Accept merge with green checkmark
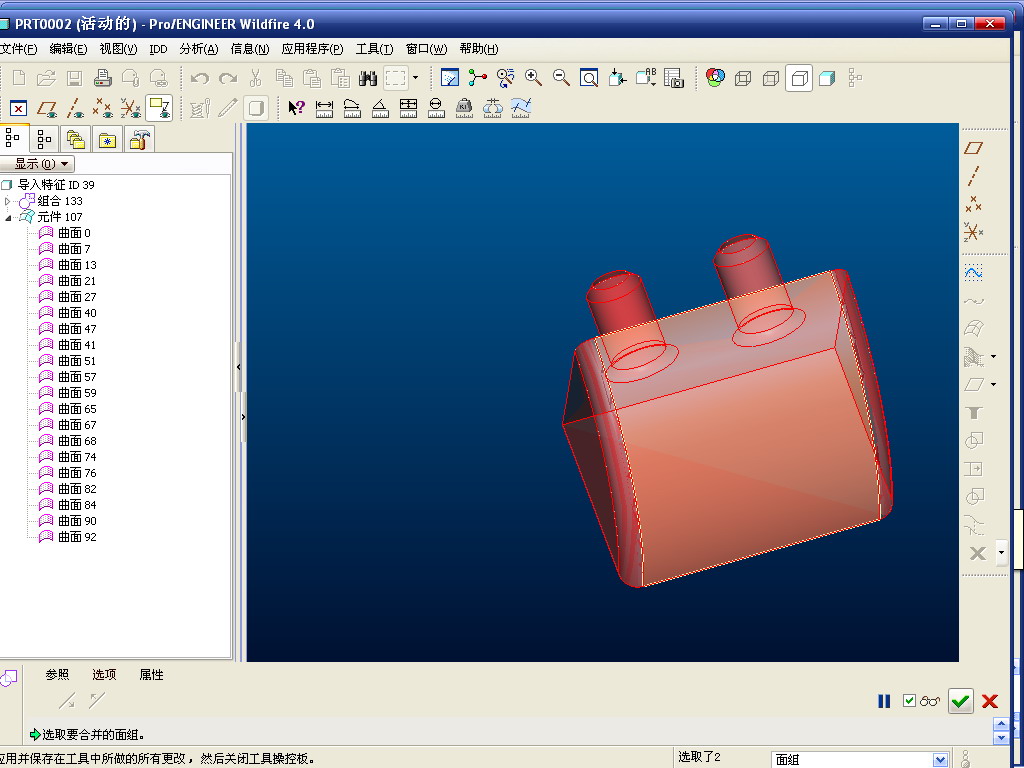 pyautogui.click(x=961, y=701)
